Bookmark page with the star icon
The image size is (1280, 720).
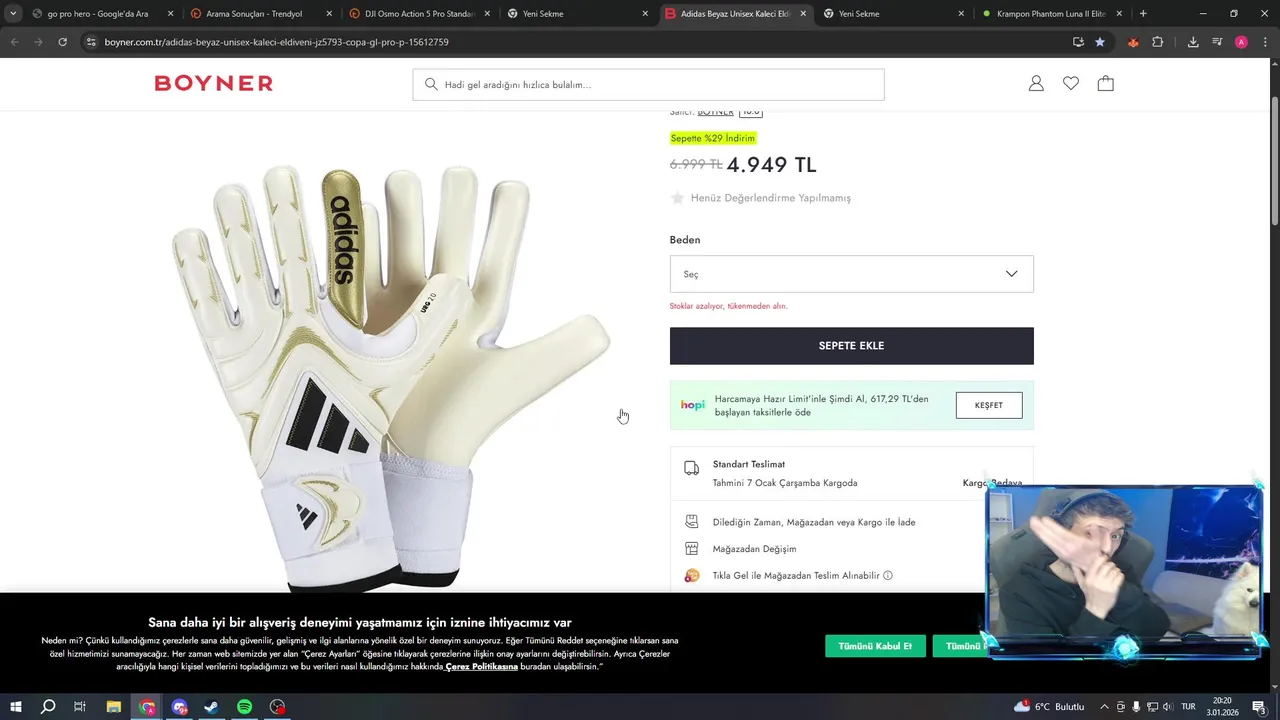point(1100,42)
